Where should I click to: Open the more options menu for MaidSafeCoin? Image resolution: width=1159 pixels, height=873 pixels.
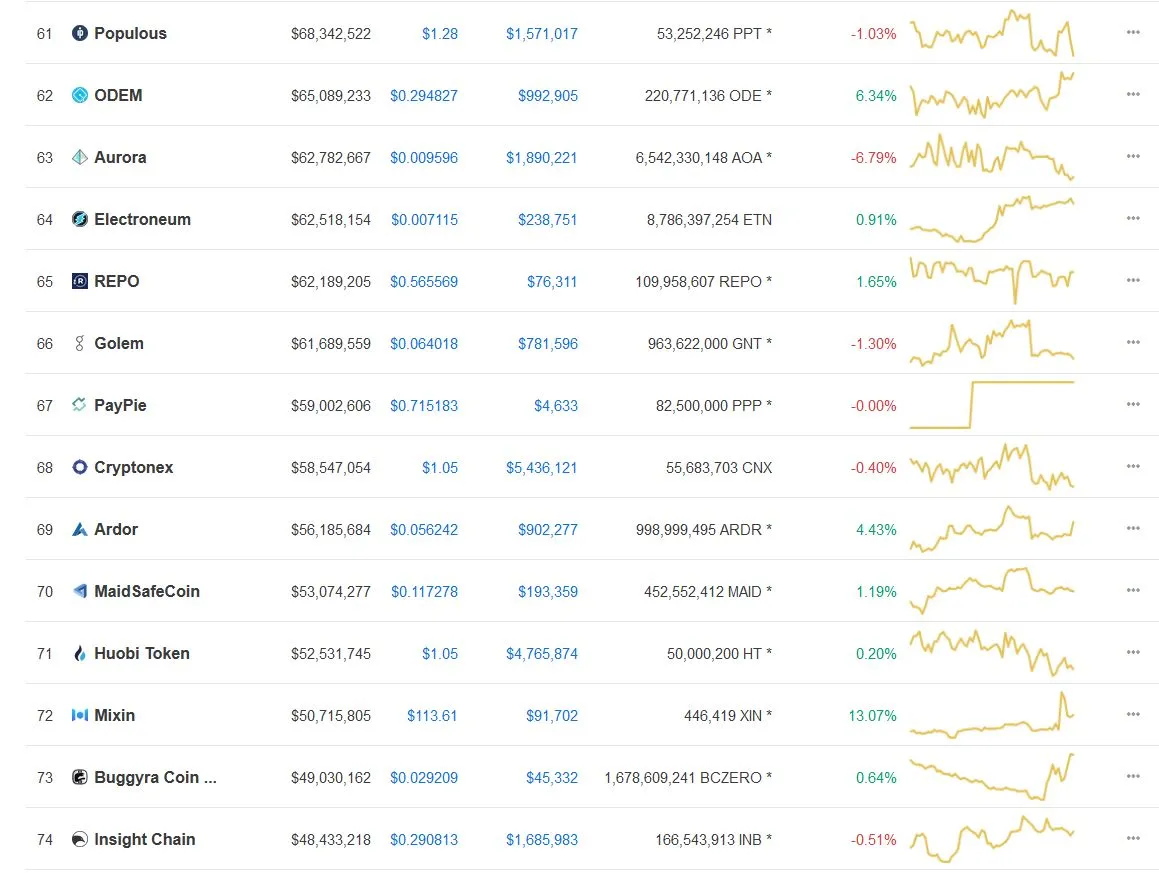coord(1133,591)
